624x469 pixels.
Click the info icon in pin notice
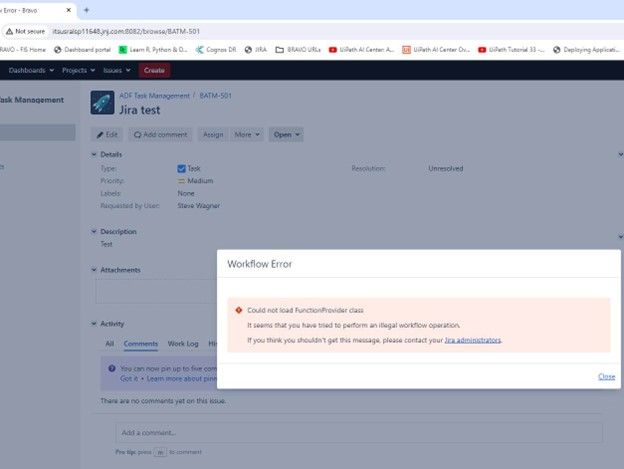click(112, 369)
